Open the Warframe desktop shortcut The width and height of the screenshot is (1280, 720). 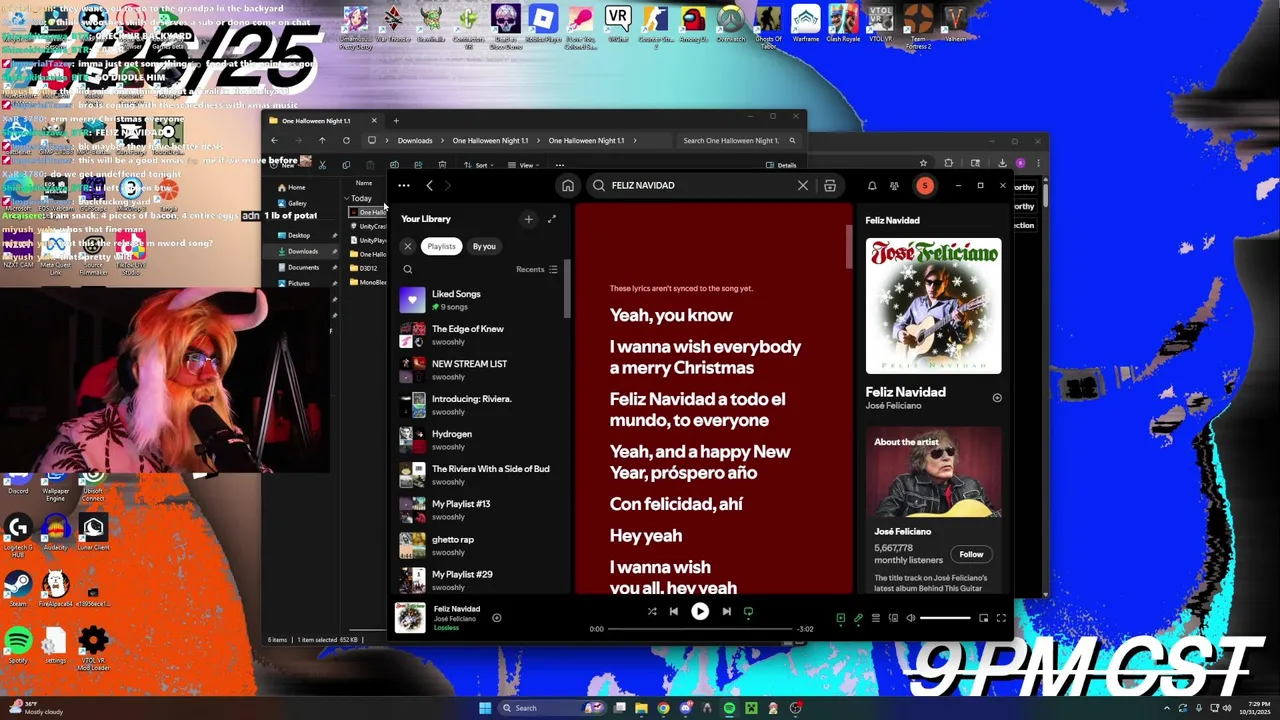(805, 25)
